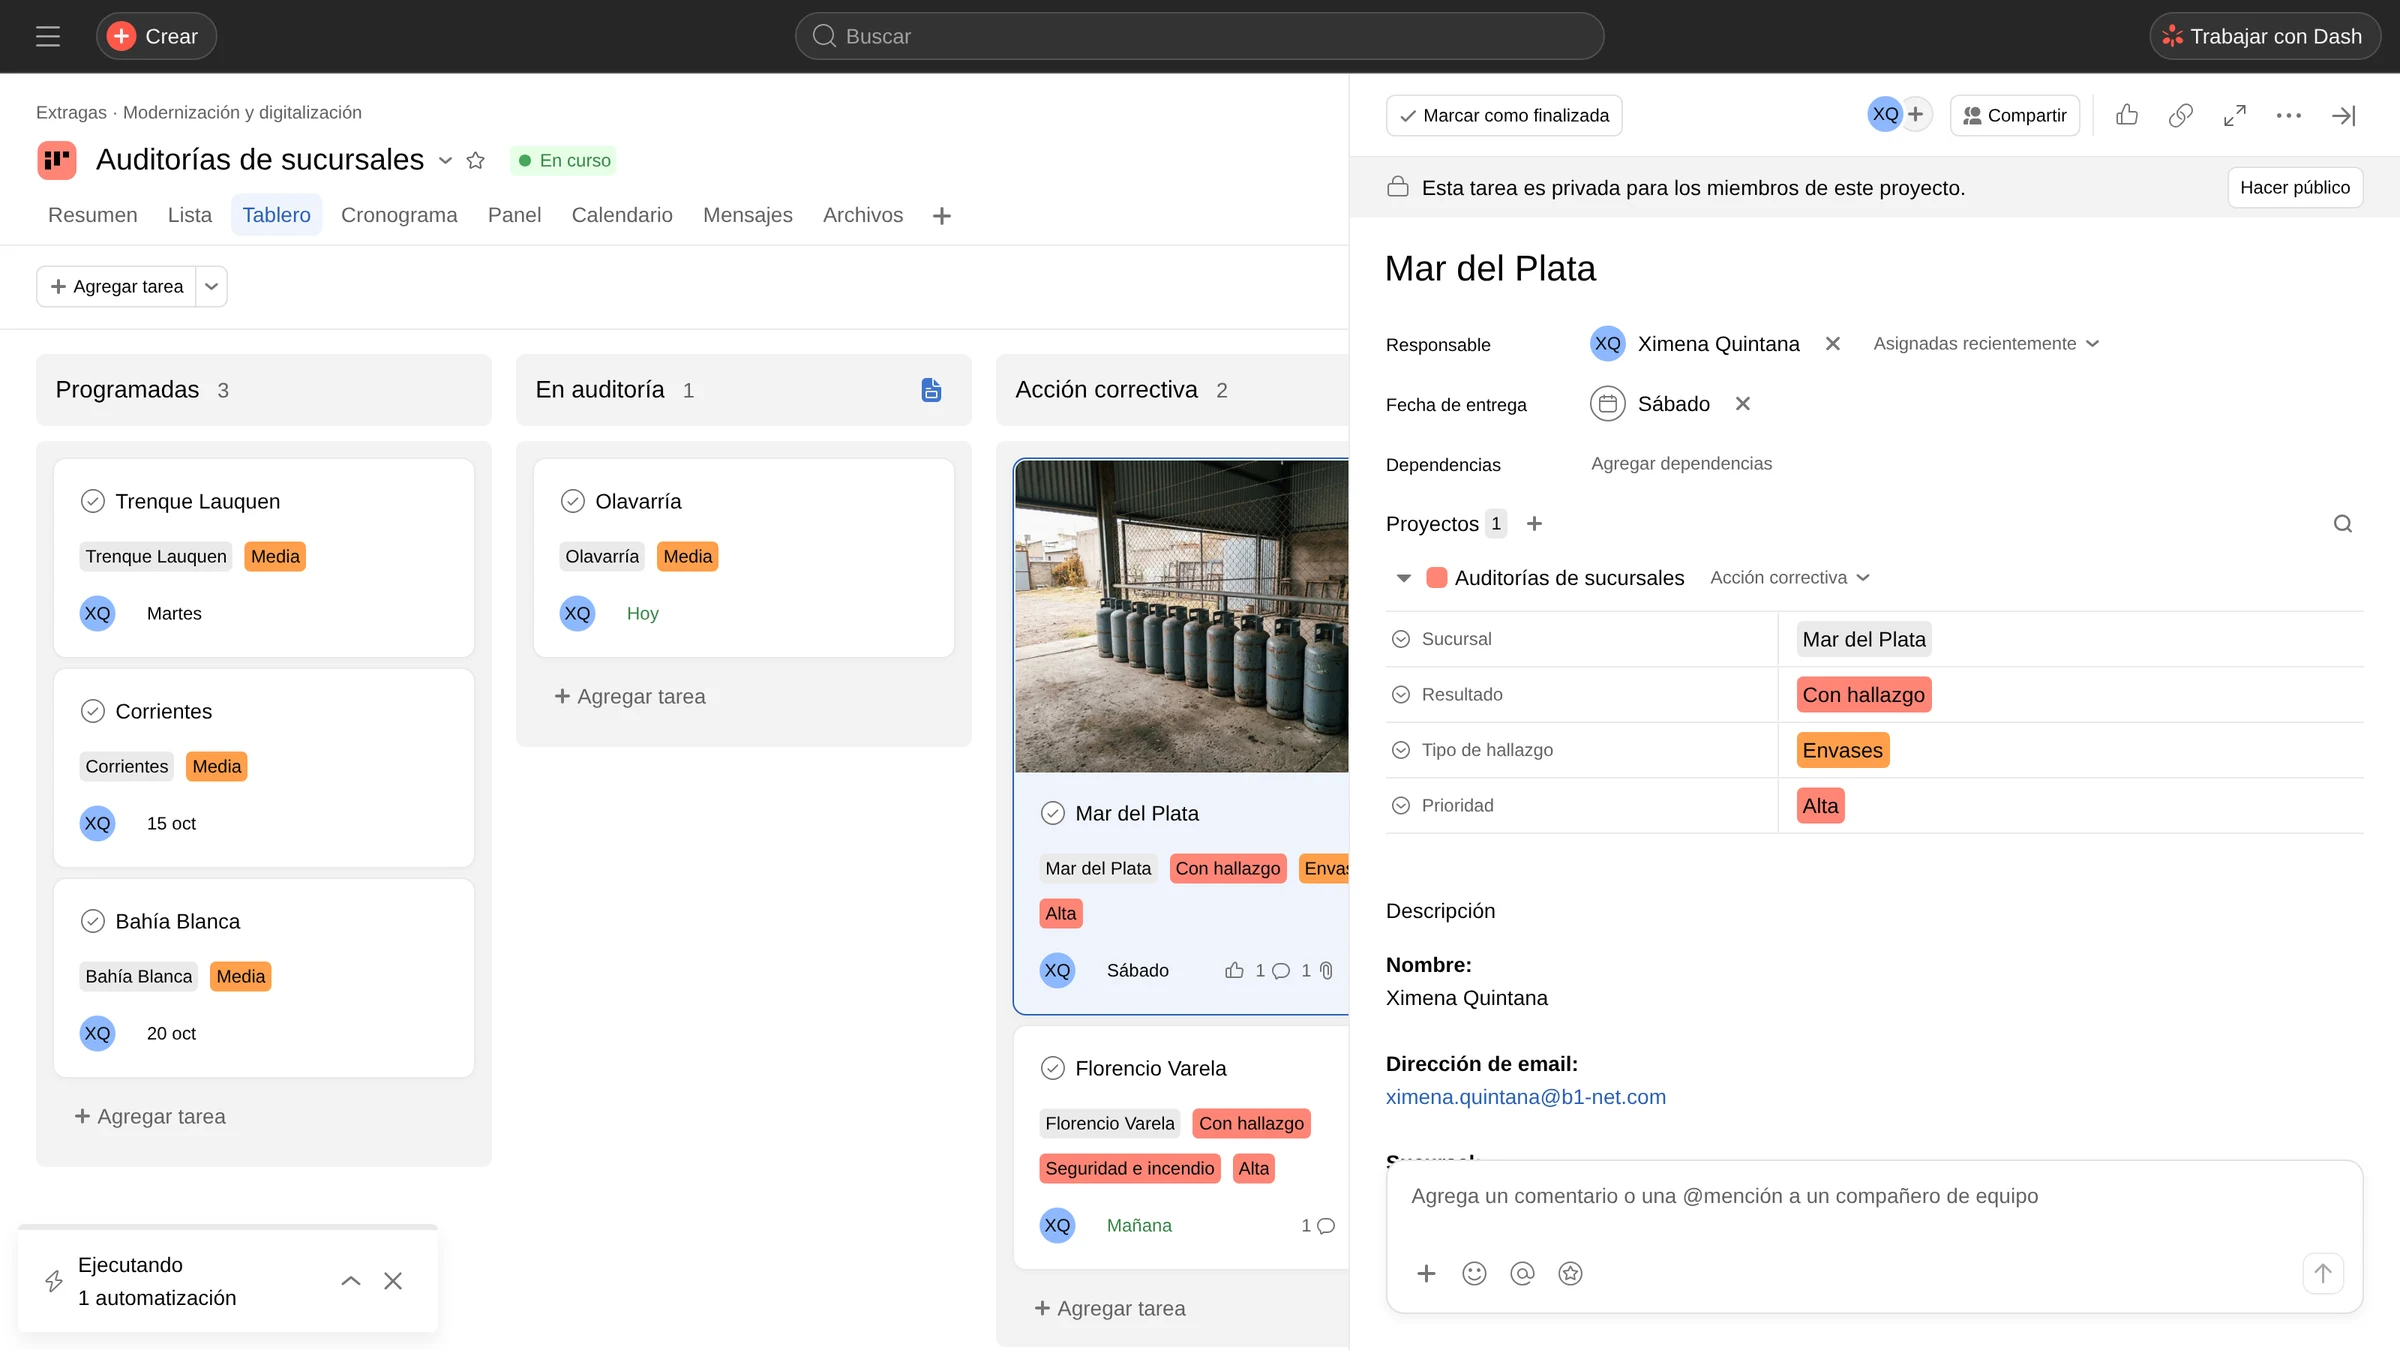
Task: Insert emoji in comment
Action: click(x=1474, y=1273)
